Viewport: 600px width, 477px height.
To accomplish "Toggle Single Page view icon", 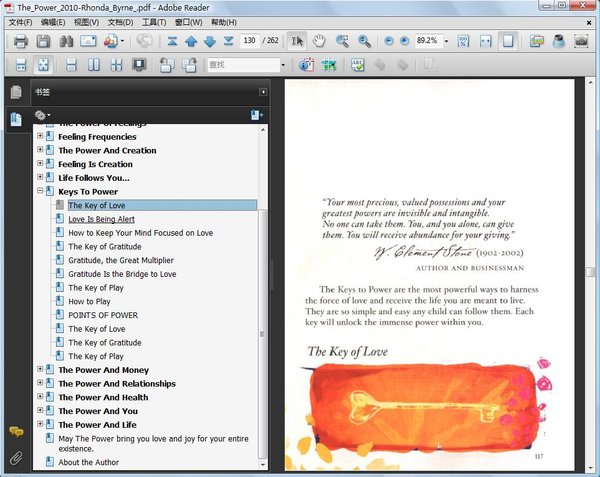I will [x=43, y=65].
